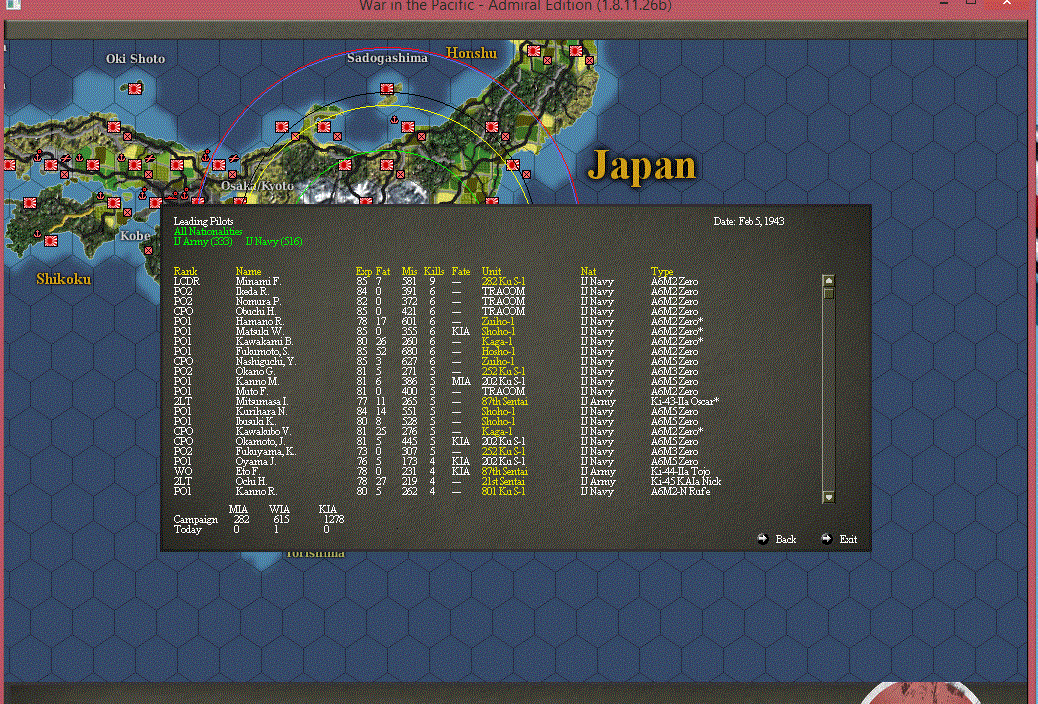Open unit 252 Ku S-1 in Fukuyama, K. row

(503, 452)
